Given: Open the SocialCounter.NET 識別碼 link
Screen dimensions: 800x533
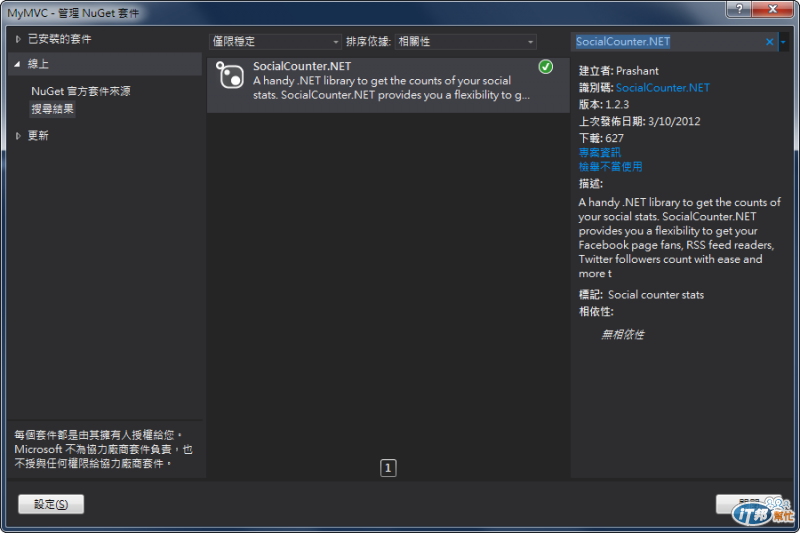Looking at the screenshot, I should [662, 88].
